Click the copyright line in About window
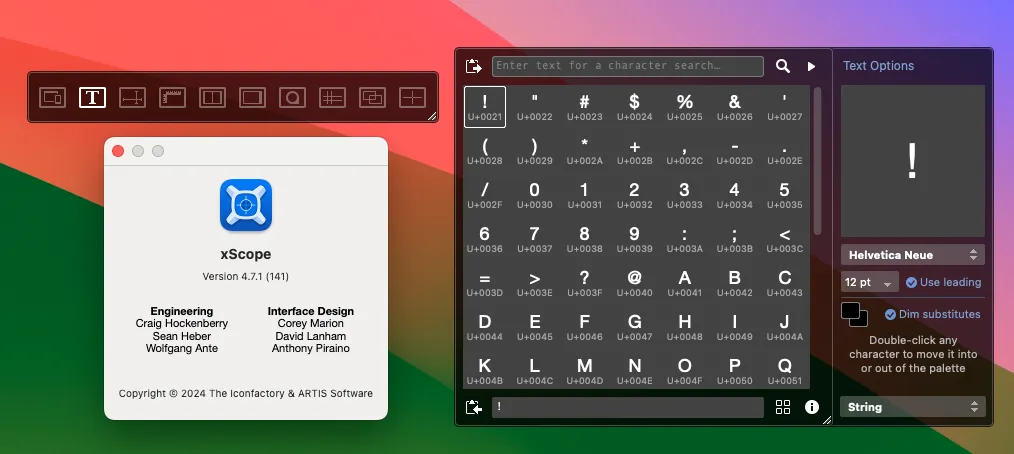 click(x=246, y=393)
